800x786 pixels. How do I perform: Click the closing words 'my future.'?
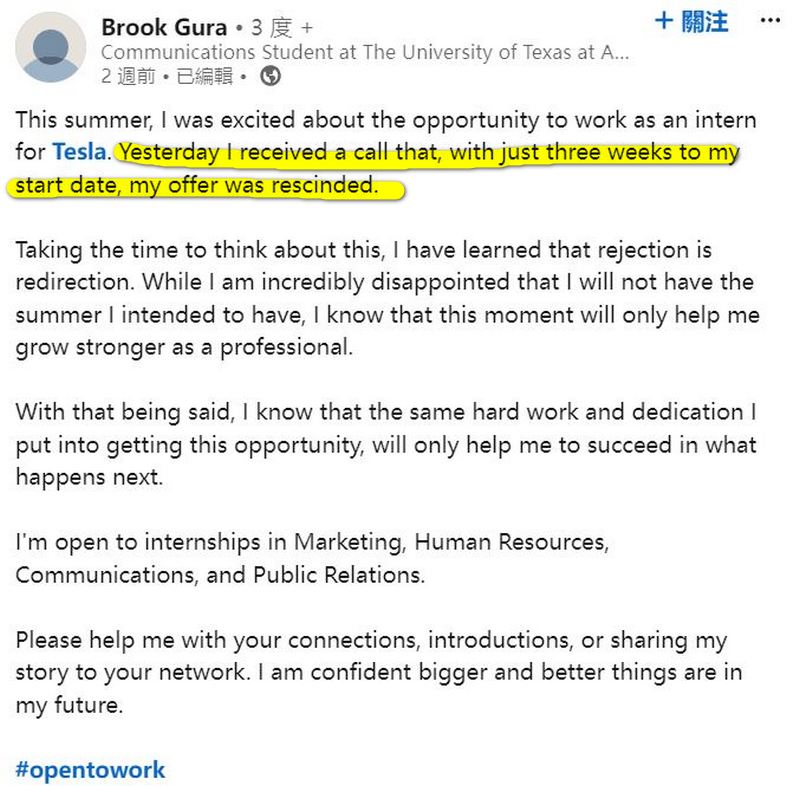69,705
